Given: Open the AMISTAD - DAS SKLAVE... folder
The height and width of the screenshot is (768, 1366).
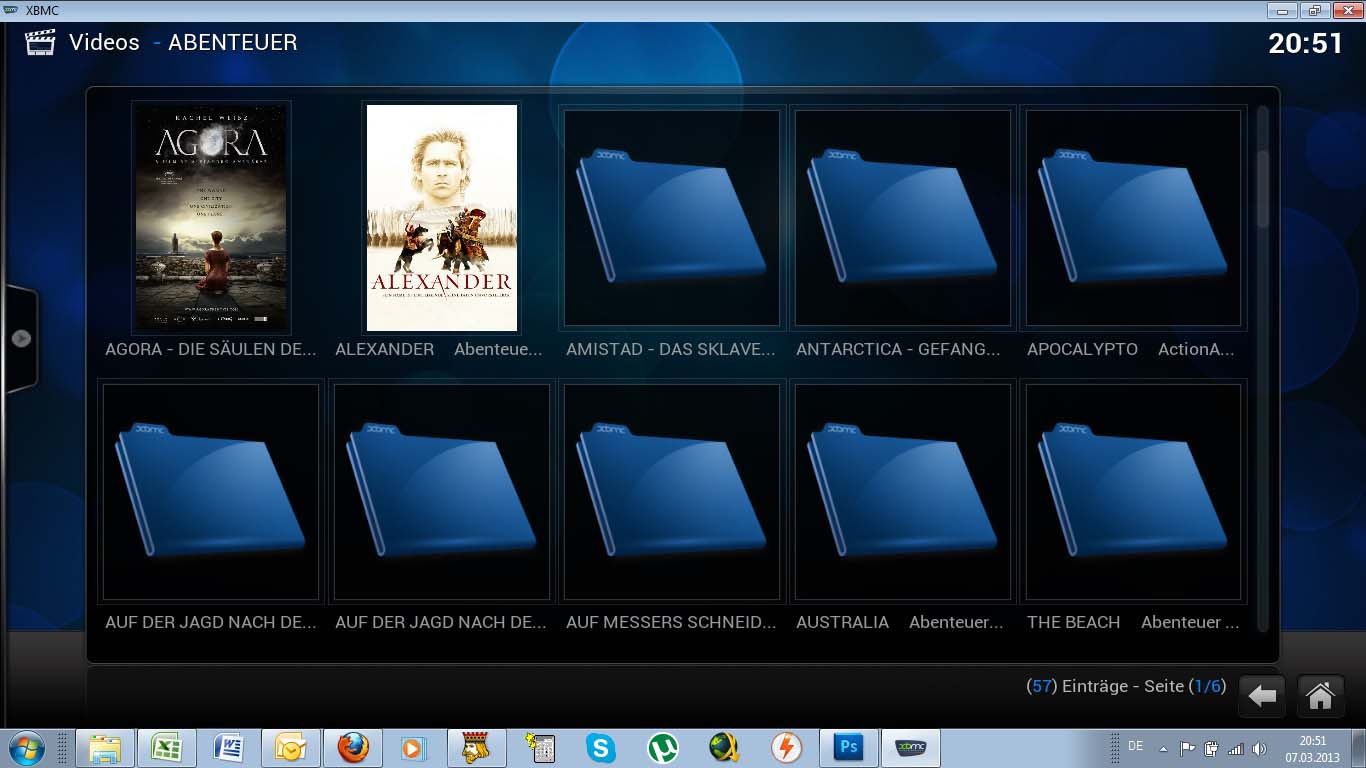Looking at the screenshot, I should tap(672, 218).
